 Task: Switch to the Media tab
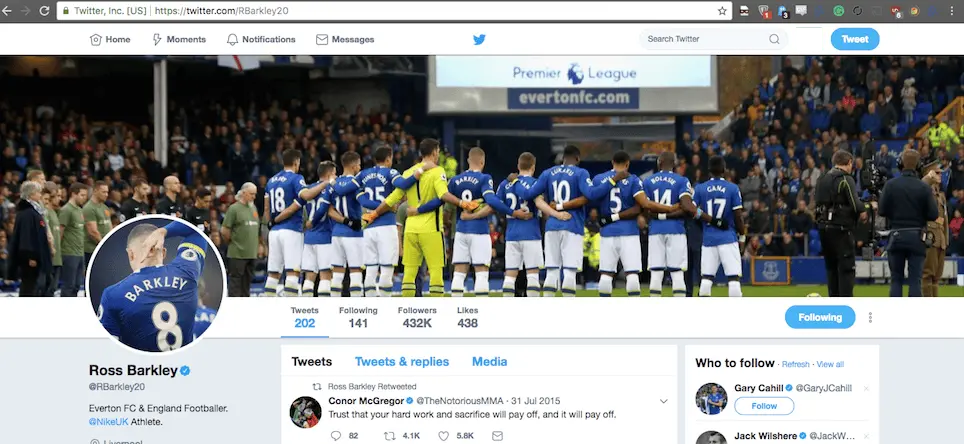[x=490, y=362]
